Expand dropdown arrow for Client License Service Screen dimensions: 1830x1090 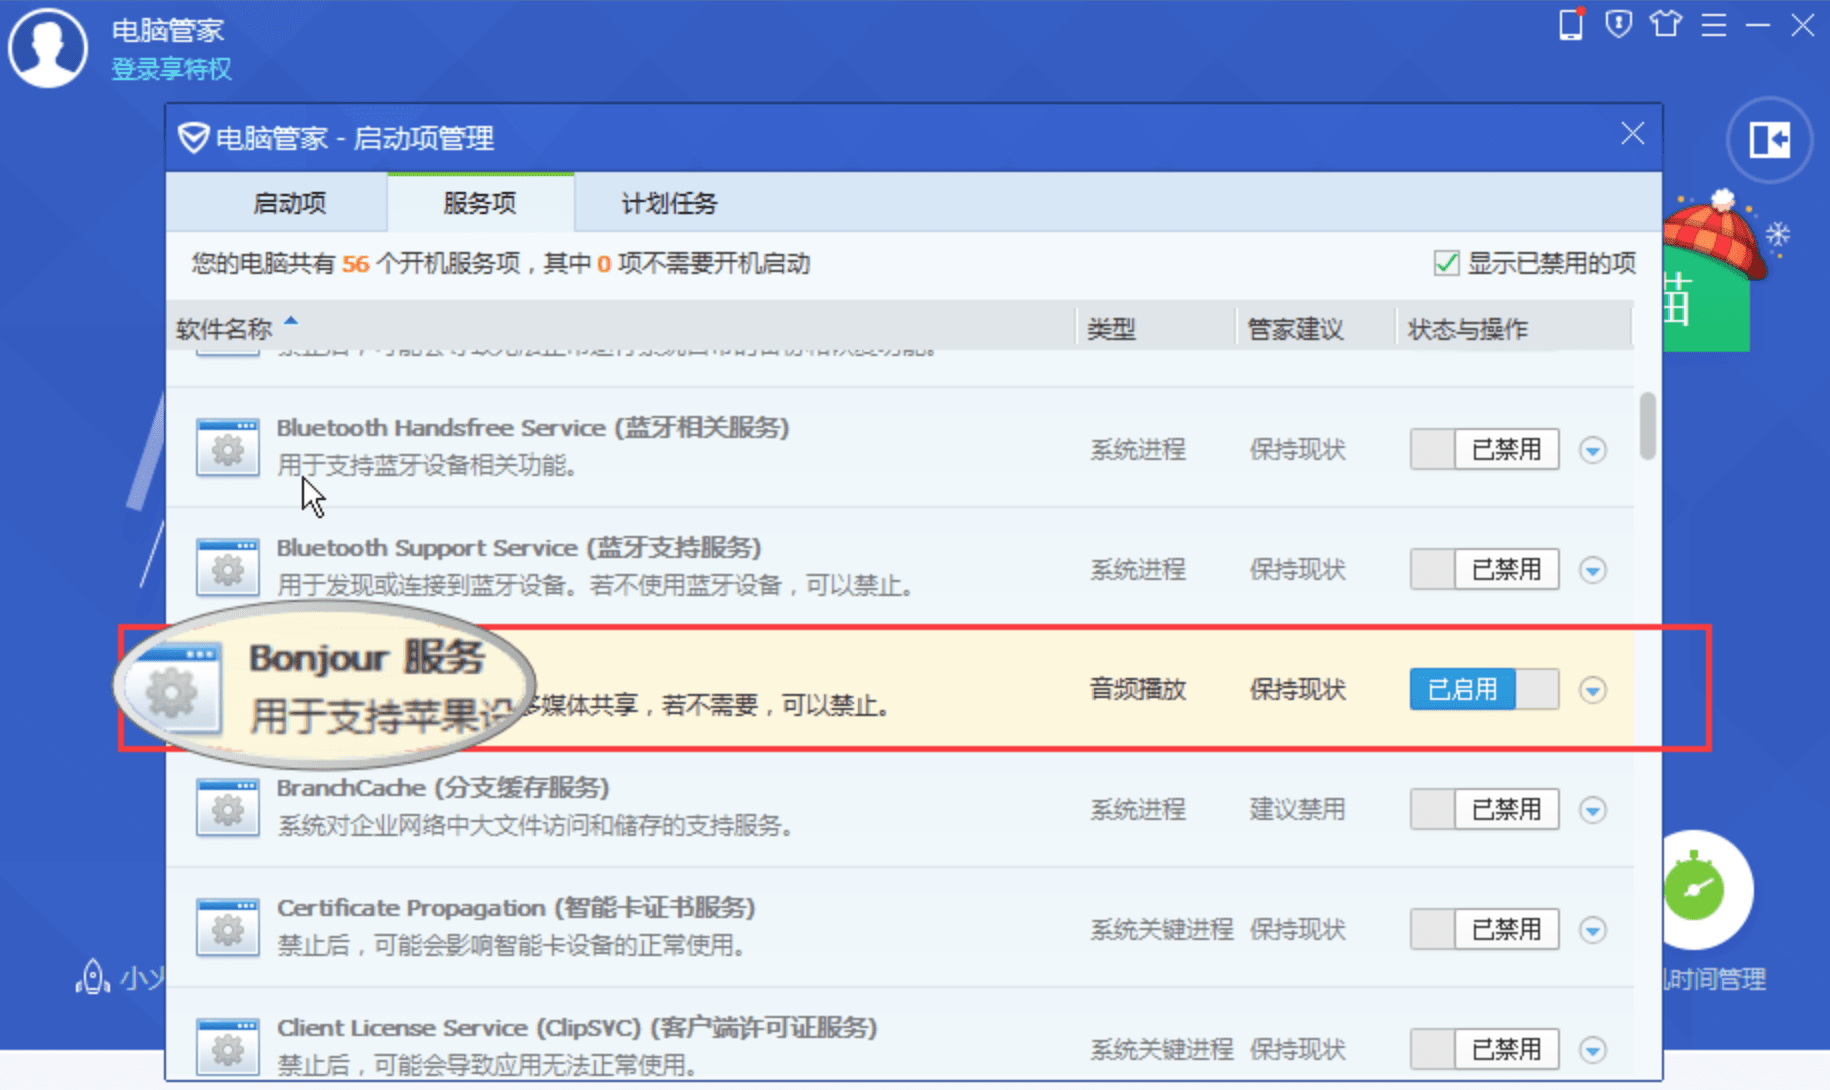pos(1593,1050)
